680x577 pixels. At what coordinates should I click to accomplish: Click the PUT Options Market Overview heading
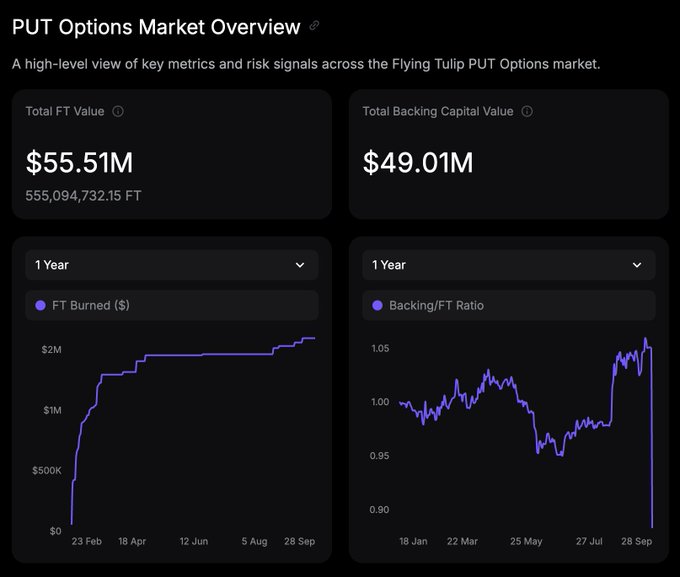(x=156, y=27)
